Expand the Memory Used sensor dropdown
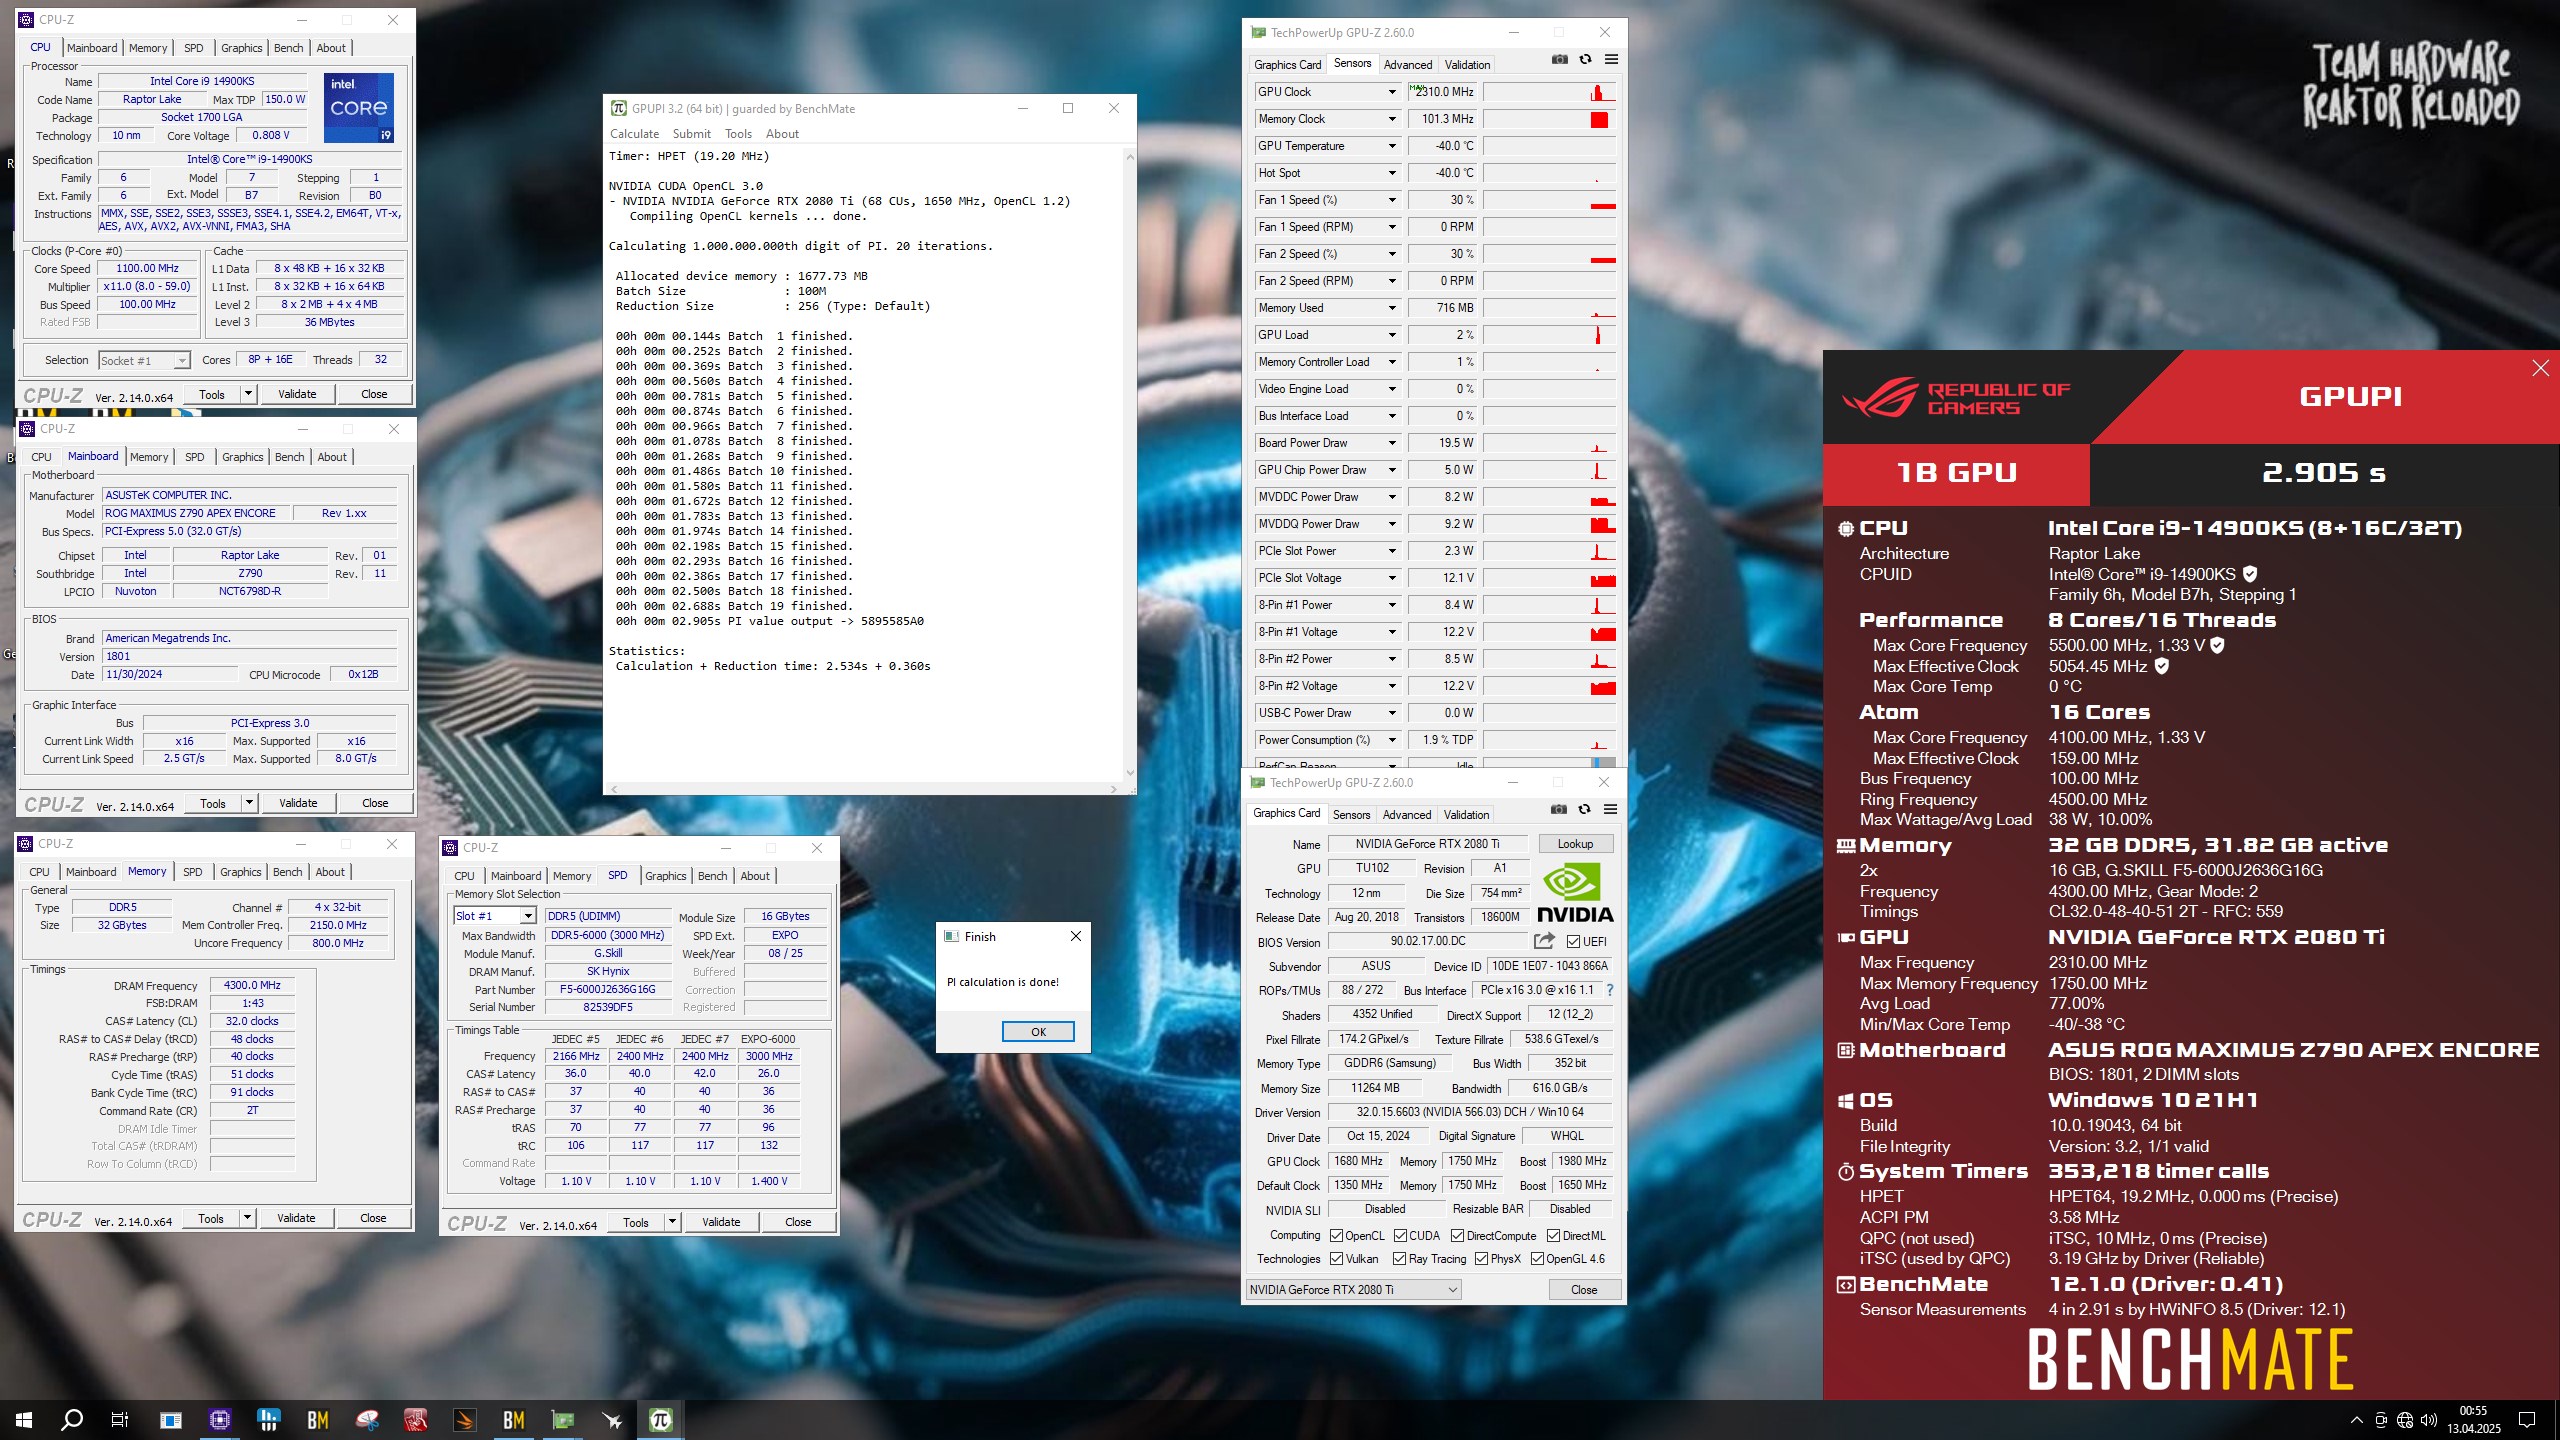Viewport: 2560px width, 1440px height. click(x=1391, y=308)
